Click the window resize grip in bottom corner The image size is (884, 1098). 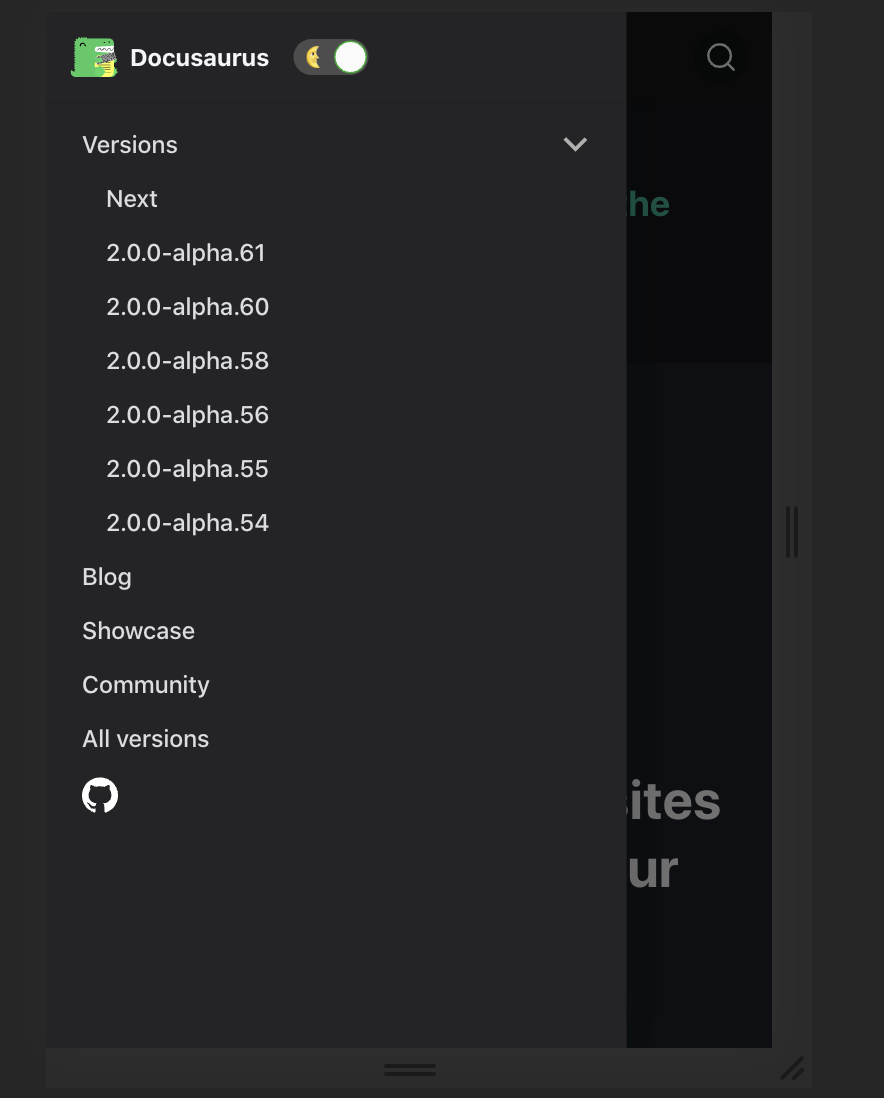coord(791,1070)
